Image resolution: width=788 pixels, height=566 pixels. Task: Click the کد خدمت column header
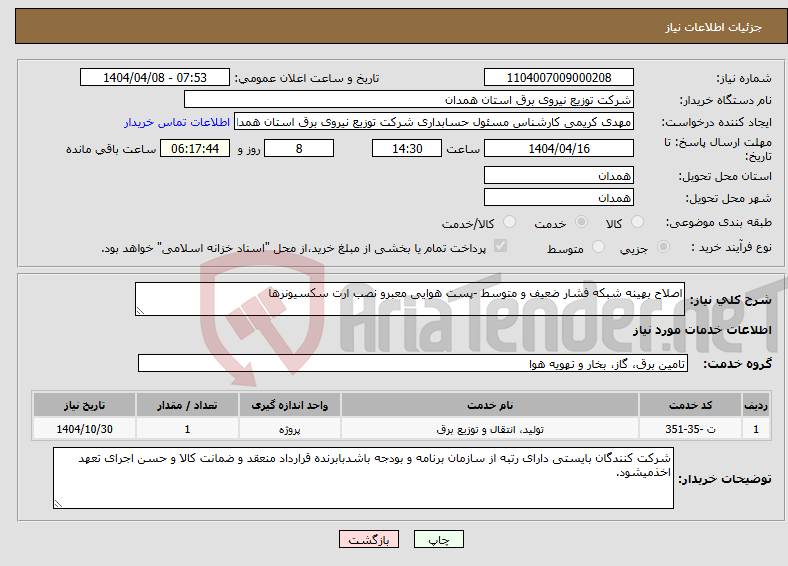(x=691, y=405)
